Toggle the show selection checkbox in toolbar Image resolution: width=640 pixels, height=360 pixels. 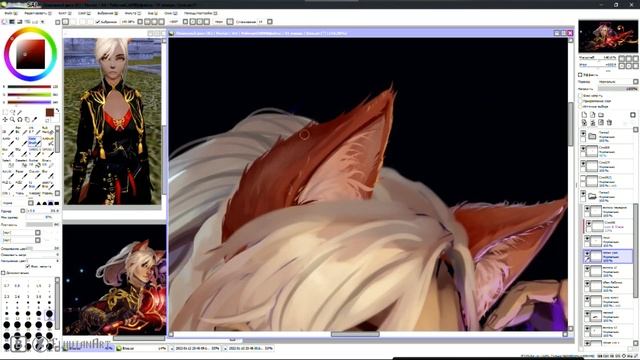(98, 22)
